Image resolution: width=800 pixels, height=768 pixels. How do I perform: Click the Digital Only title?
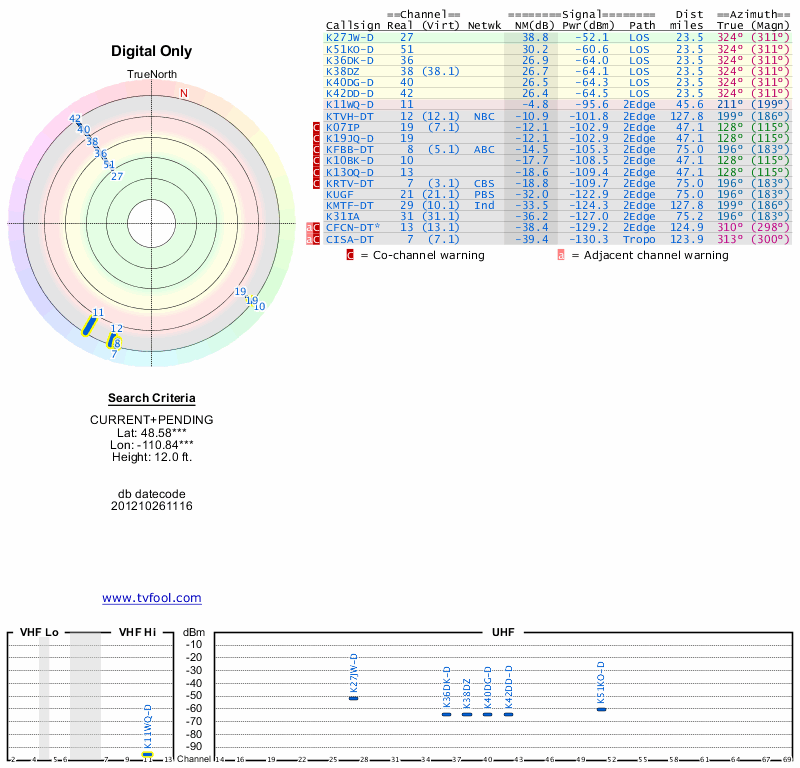tap(152, 51)
